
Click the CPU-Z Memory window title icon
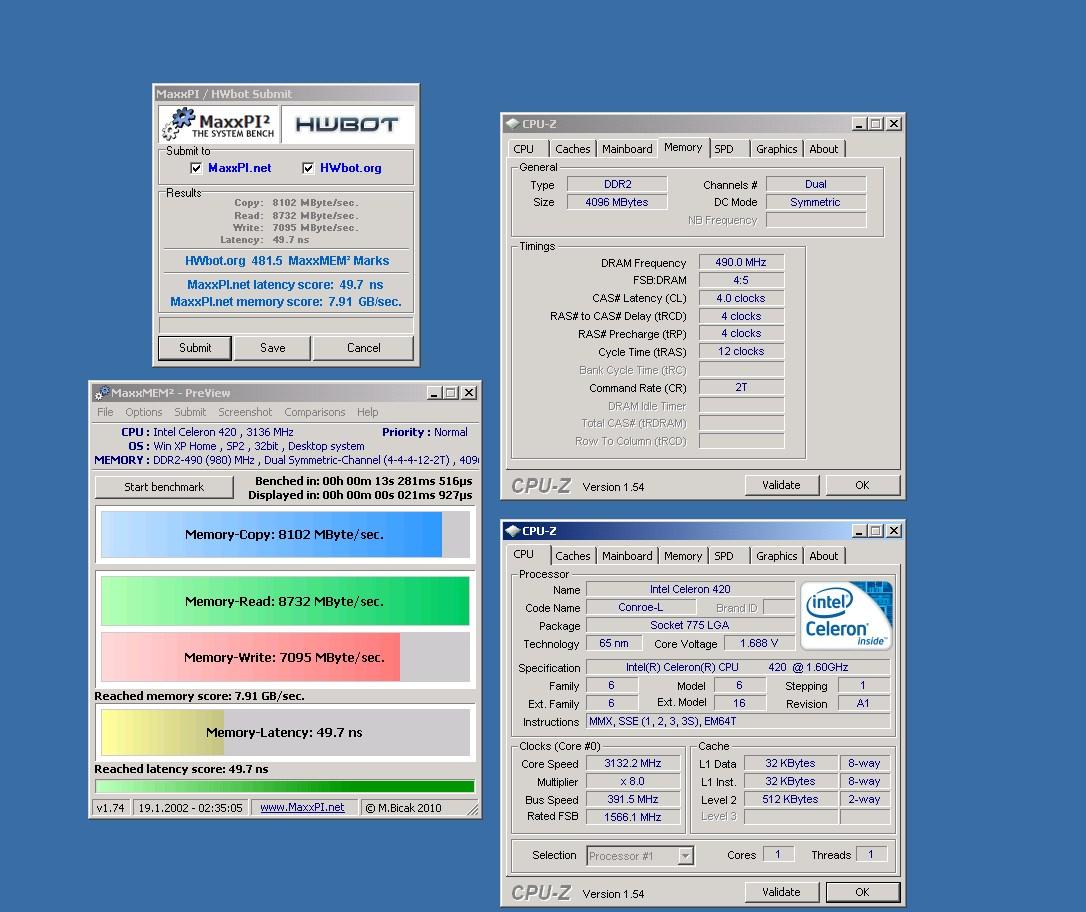click(x=513, y=124)
